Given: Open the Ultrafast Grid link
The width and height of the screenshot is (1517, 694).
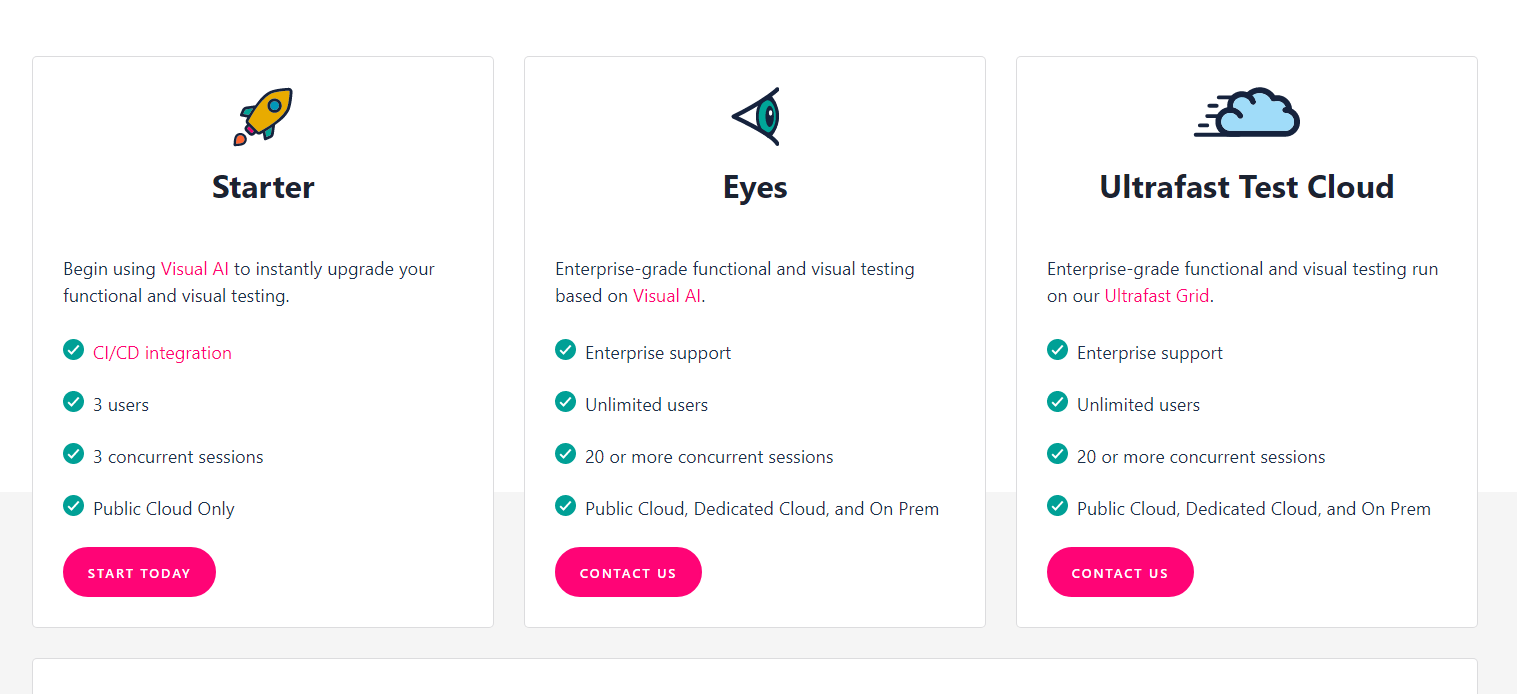Looking at the screenshot, I should click(x=1157, y=296).
